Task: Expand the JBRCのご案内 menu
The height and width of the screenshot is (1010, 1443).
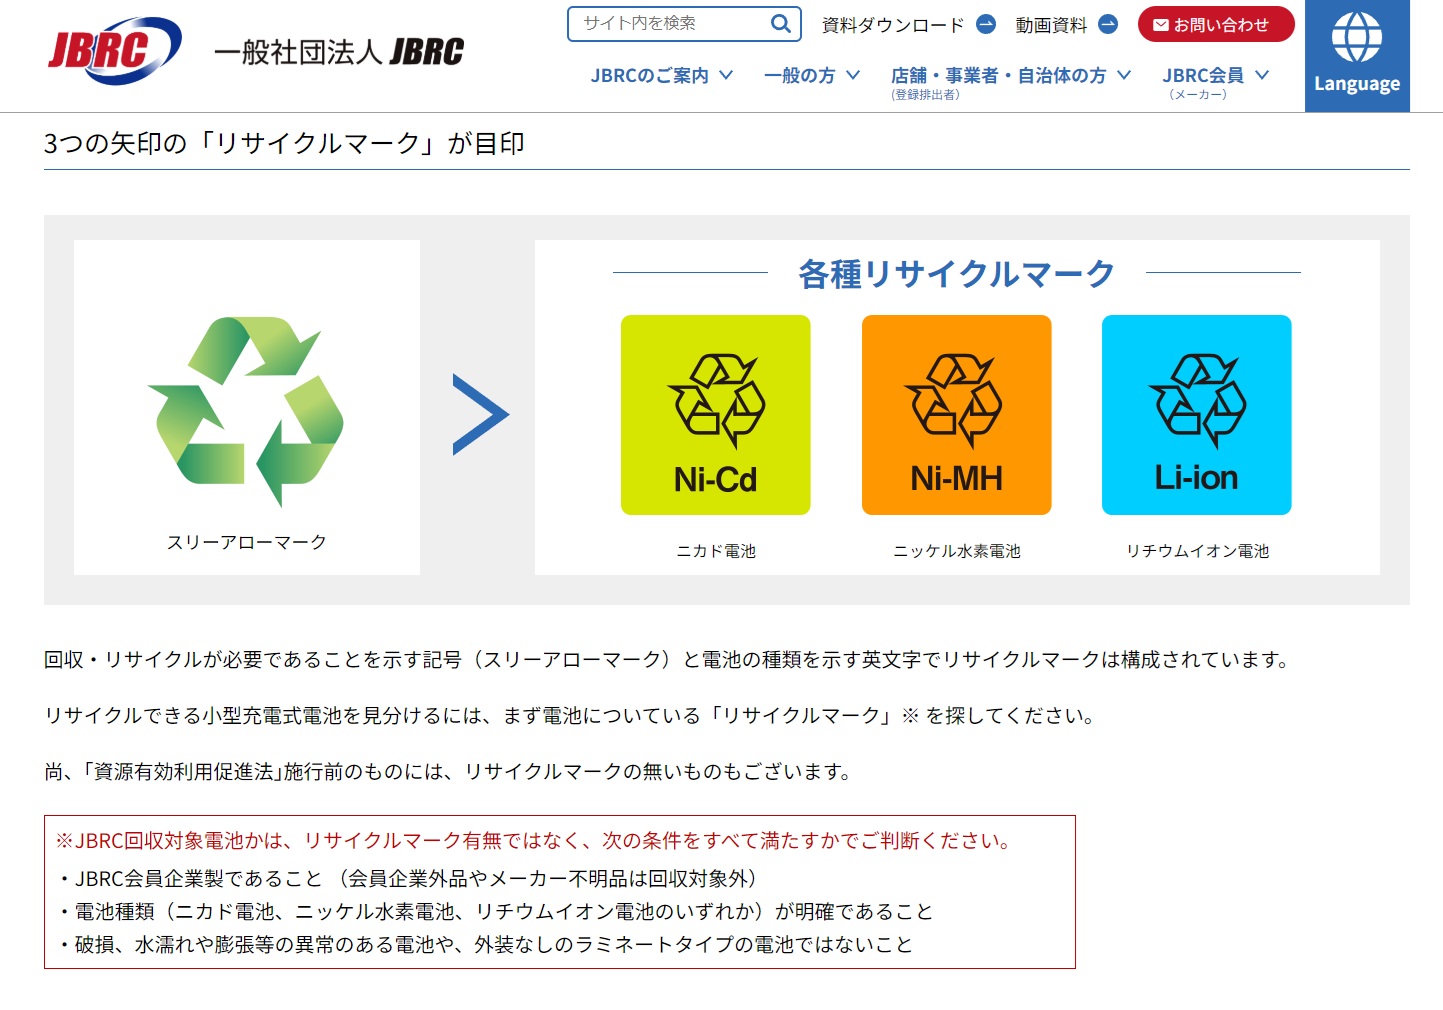Action: 661,76
